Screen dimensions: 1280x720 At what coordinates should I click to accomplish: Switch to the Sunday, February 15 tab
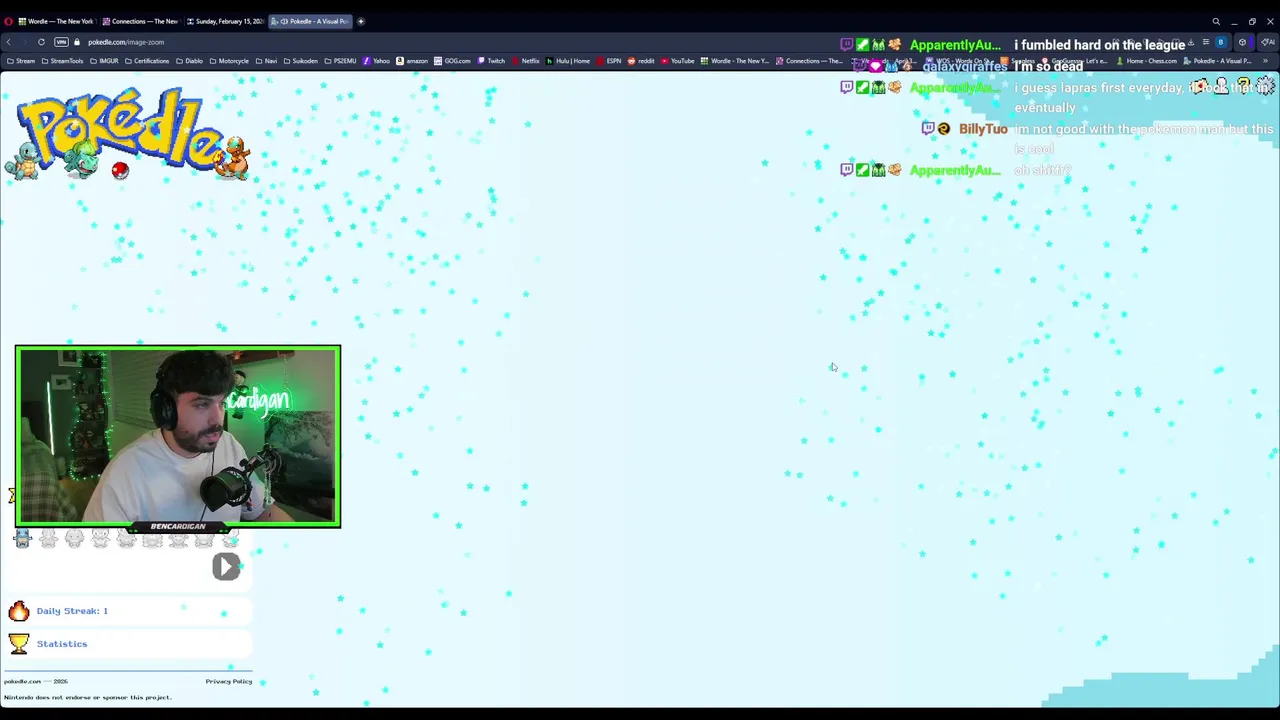click(224, 21)
